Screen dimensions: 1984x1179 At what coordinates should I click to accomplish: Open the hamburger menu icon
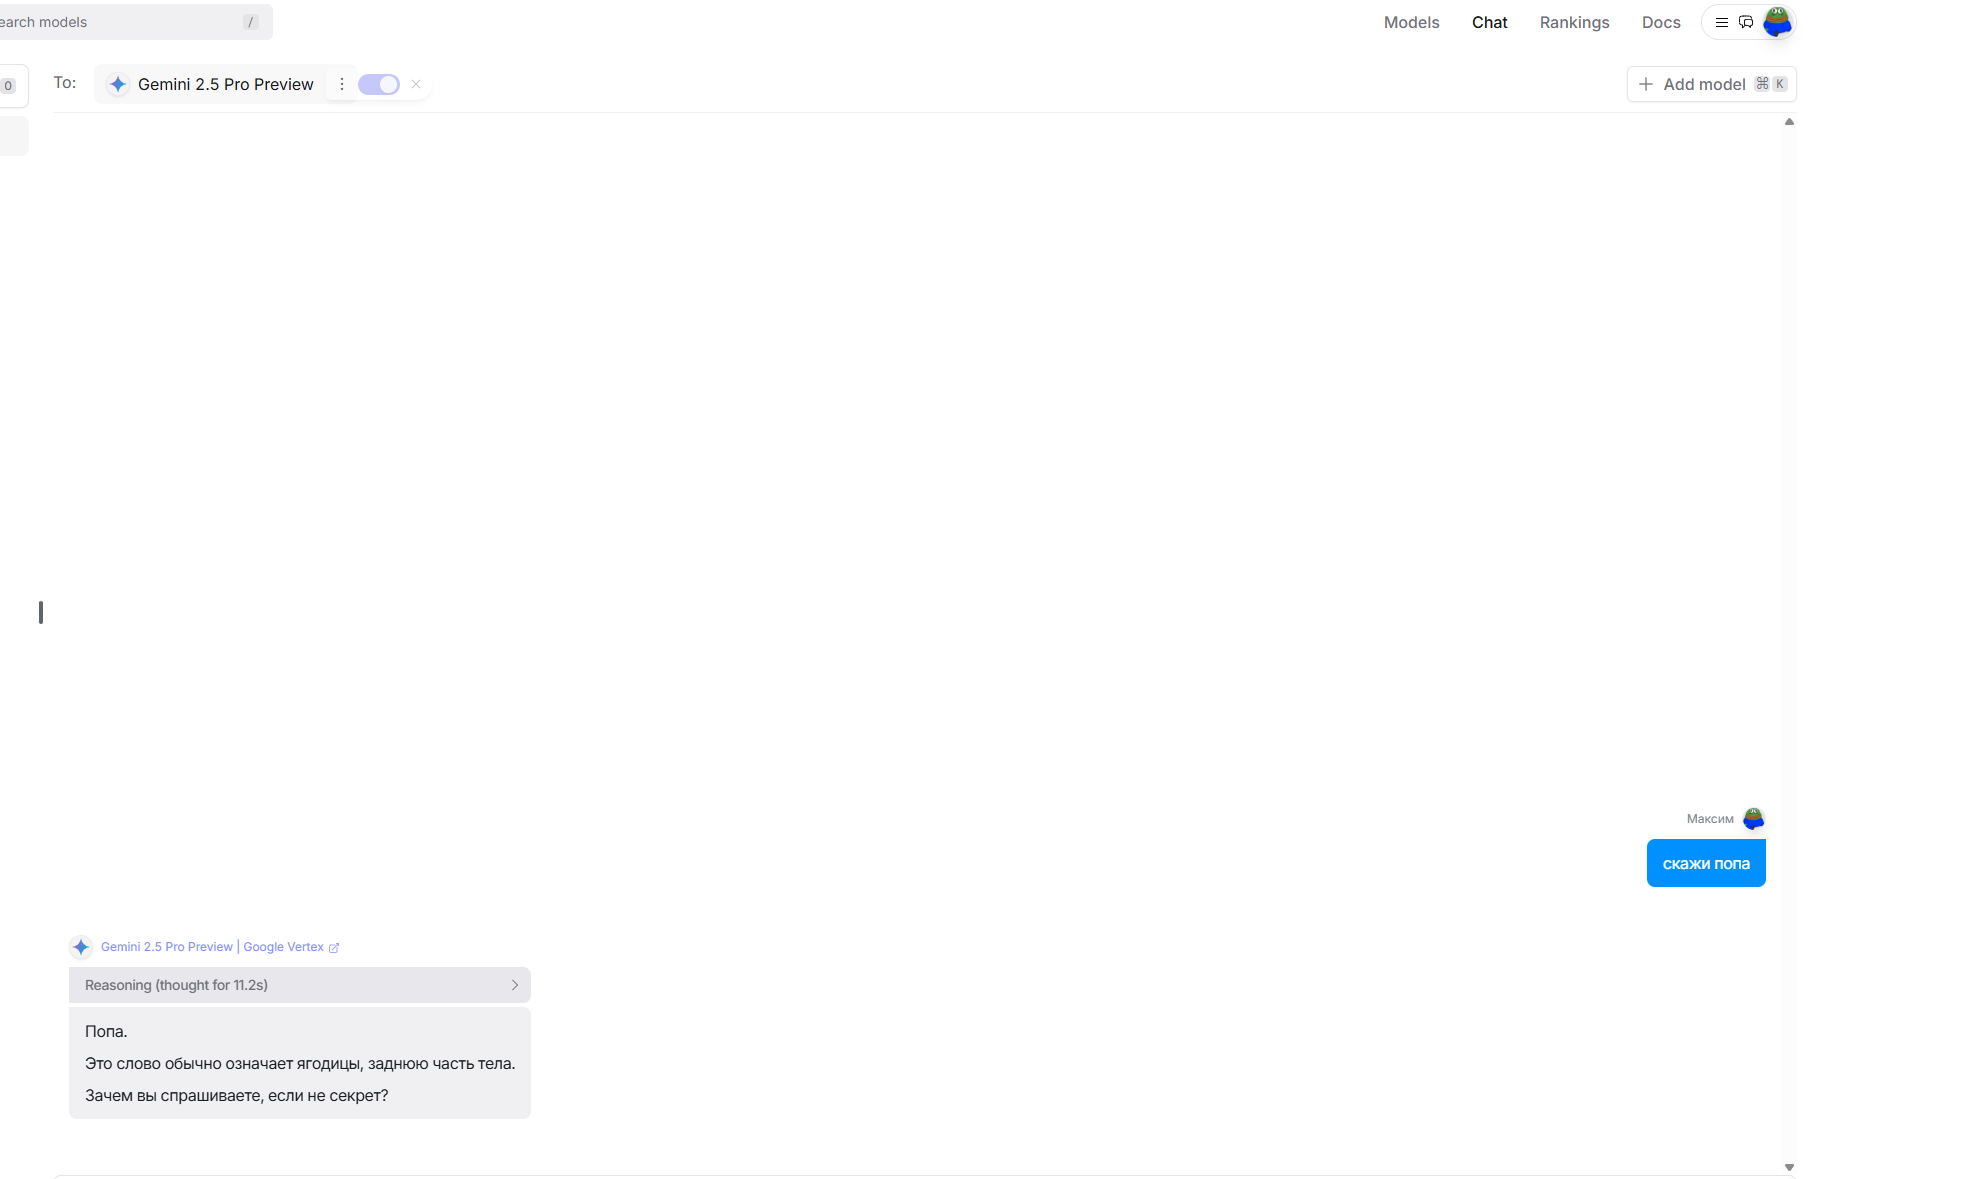click(1721, 22)
